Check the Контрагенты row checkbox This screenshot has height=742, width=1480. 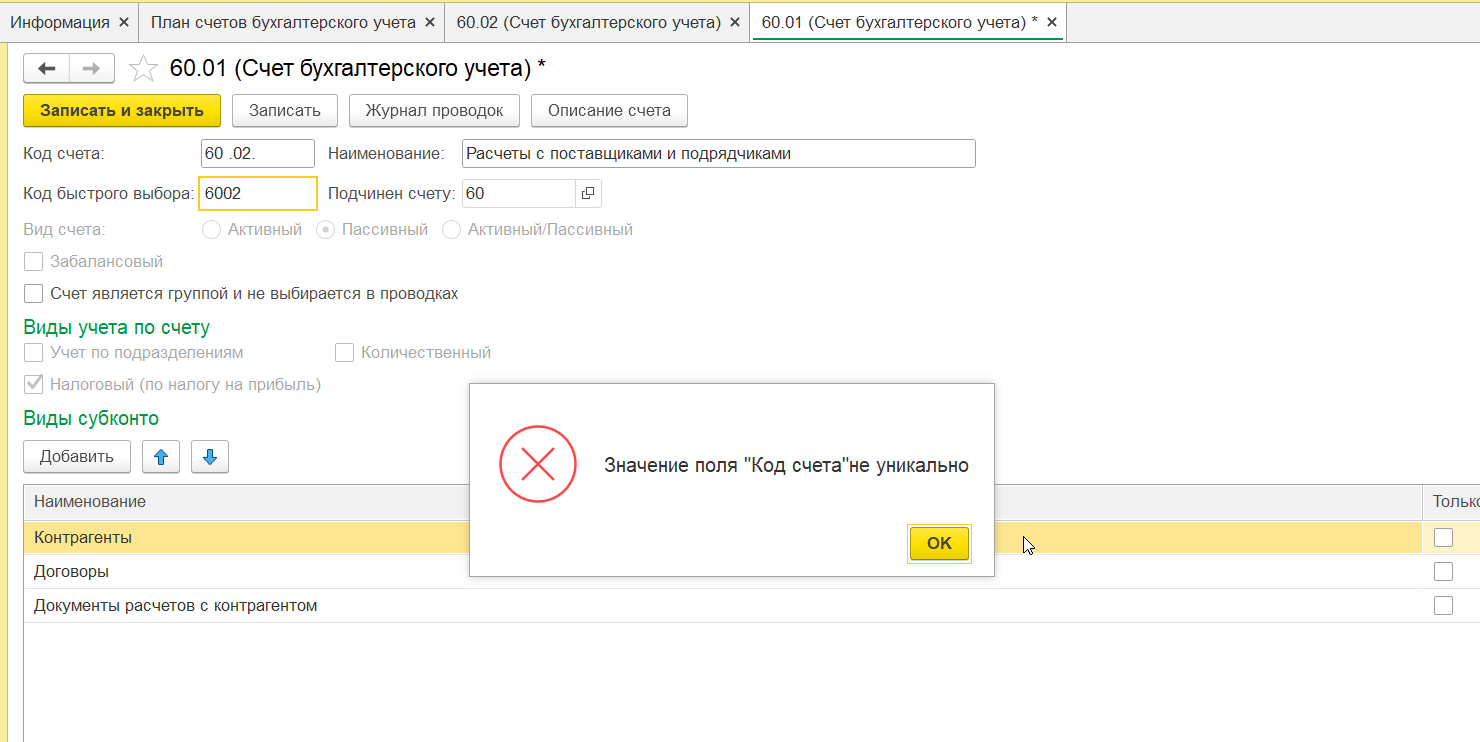[1443, 537]
